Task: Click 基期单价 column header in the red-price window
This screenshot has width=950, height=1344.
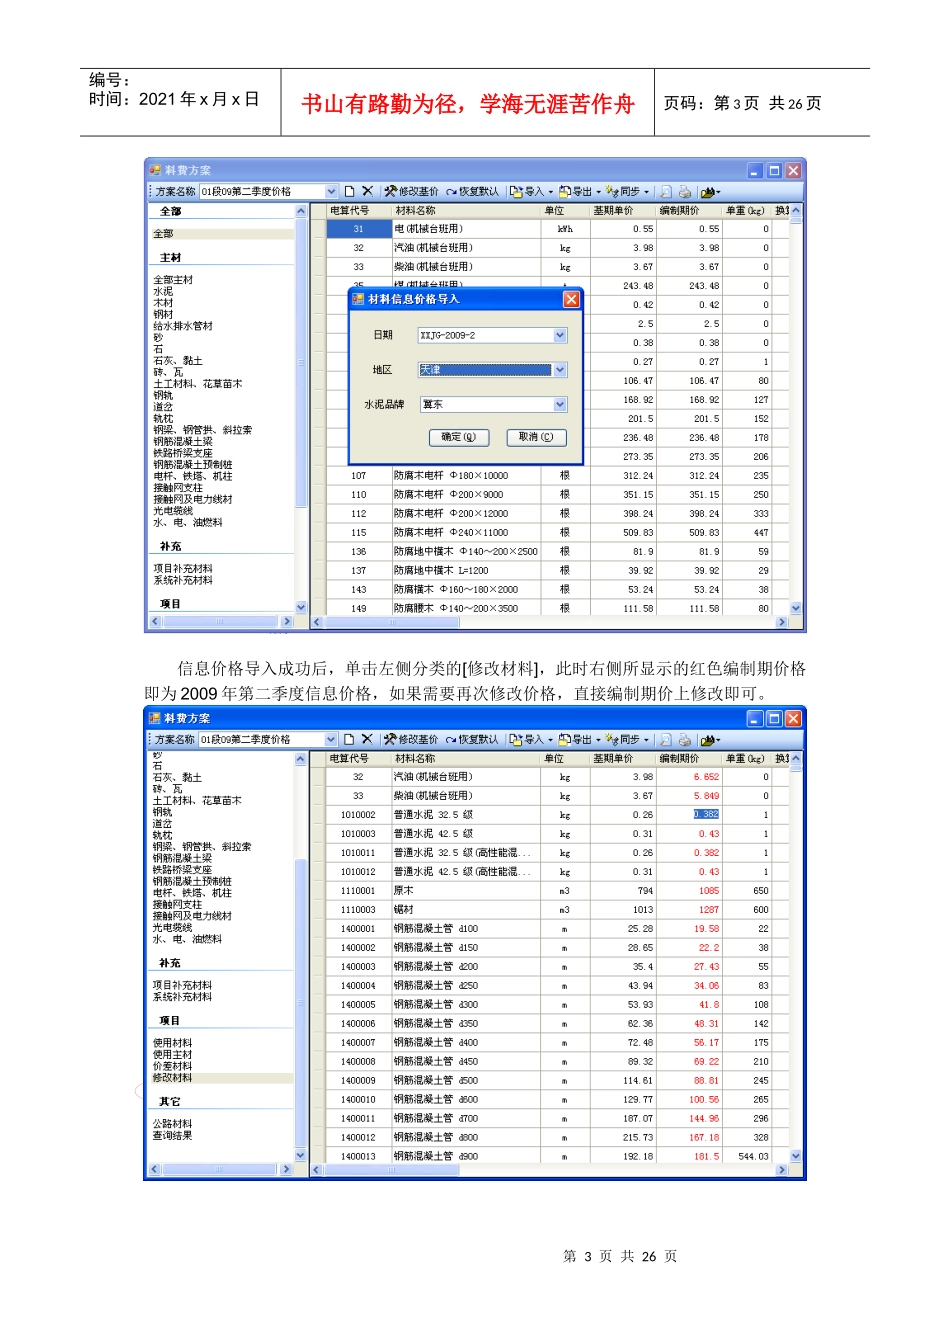Action: 622,759
